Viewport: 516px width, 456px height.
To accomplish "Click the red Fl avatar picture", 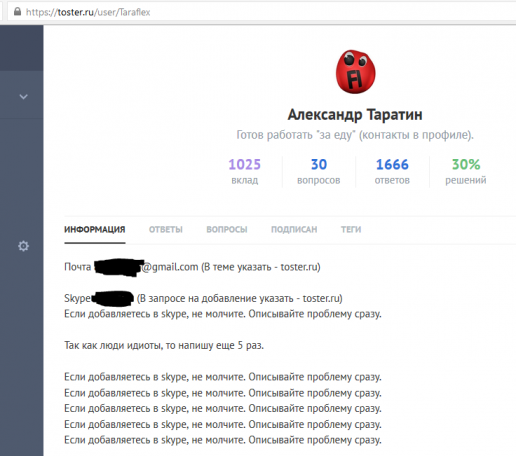I will (355, 72).
